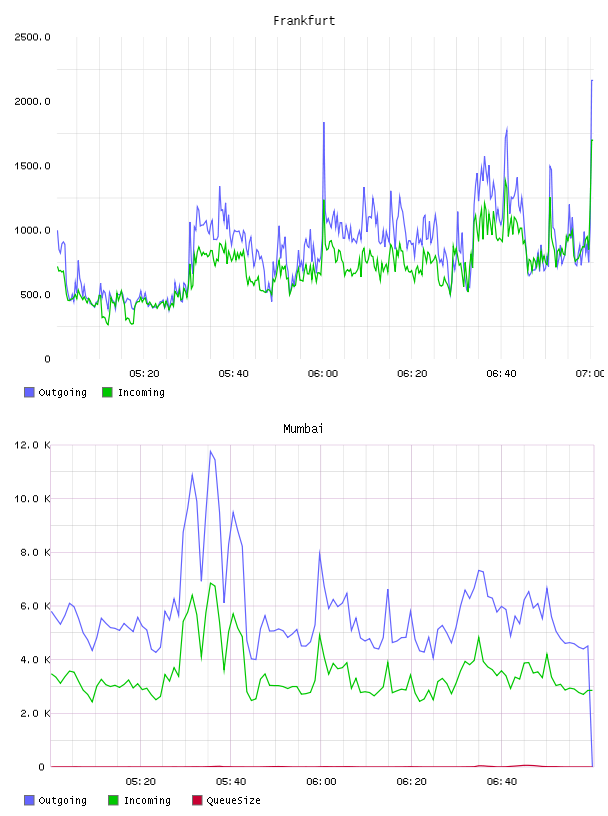Click the Outgoing legend label in Mumbai chart

coord(62,800)
